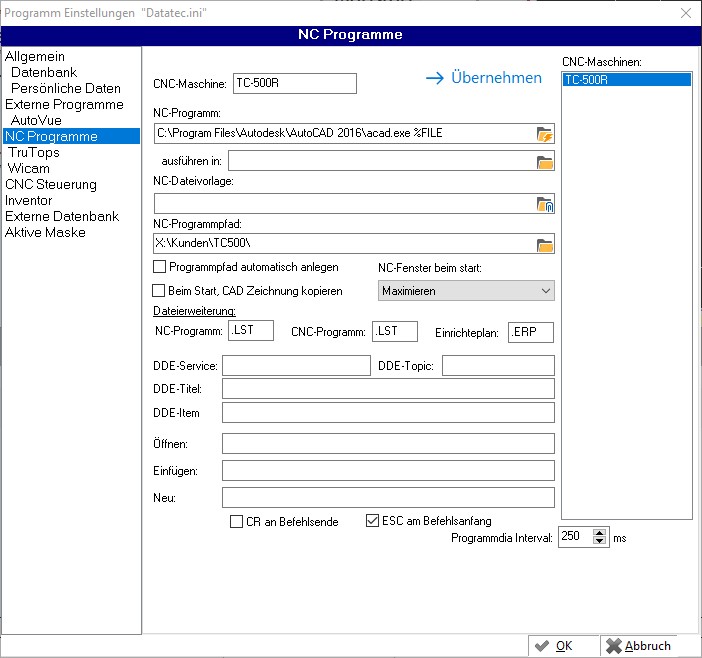The image size is (702, 658).
Task: Open Aktive Maske settings
Action: [x=45, y=232]
